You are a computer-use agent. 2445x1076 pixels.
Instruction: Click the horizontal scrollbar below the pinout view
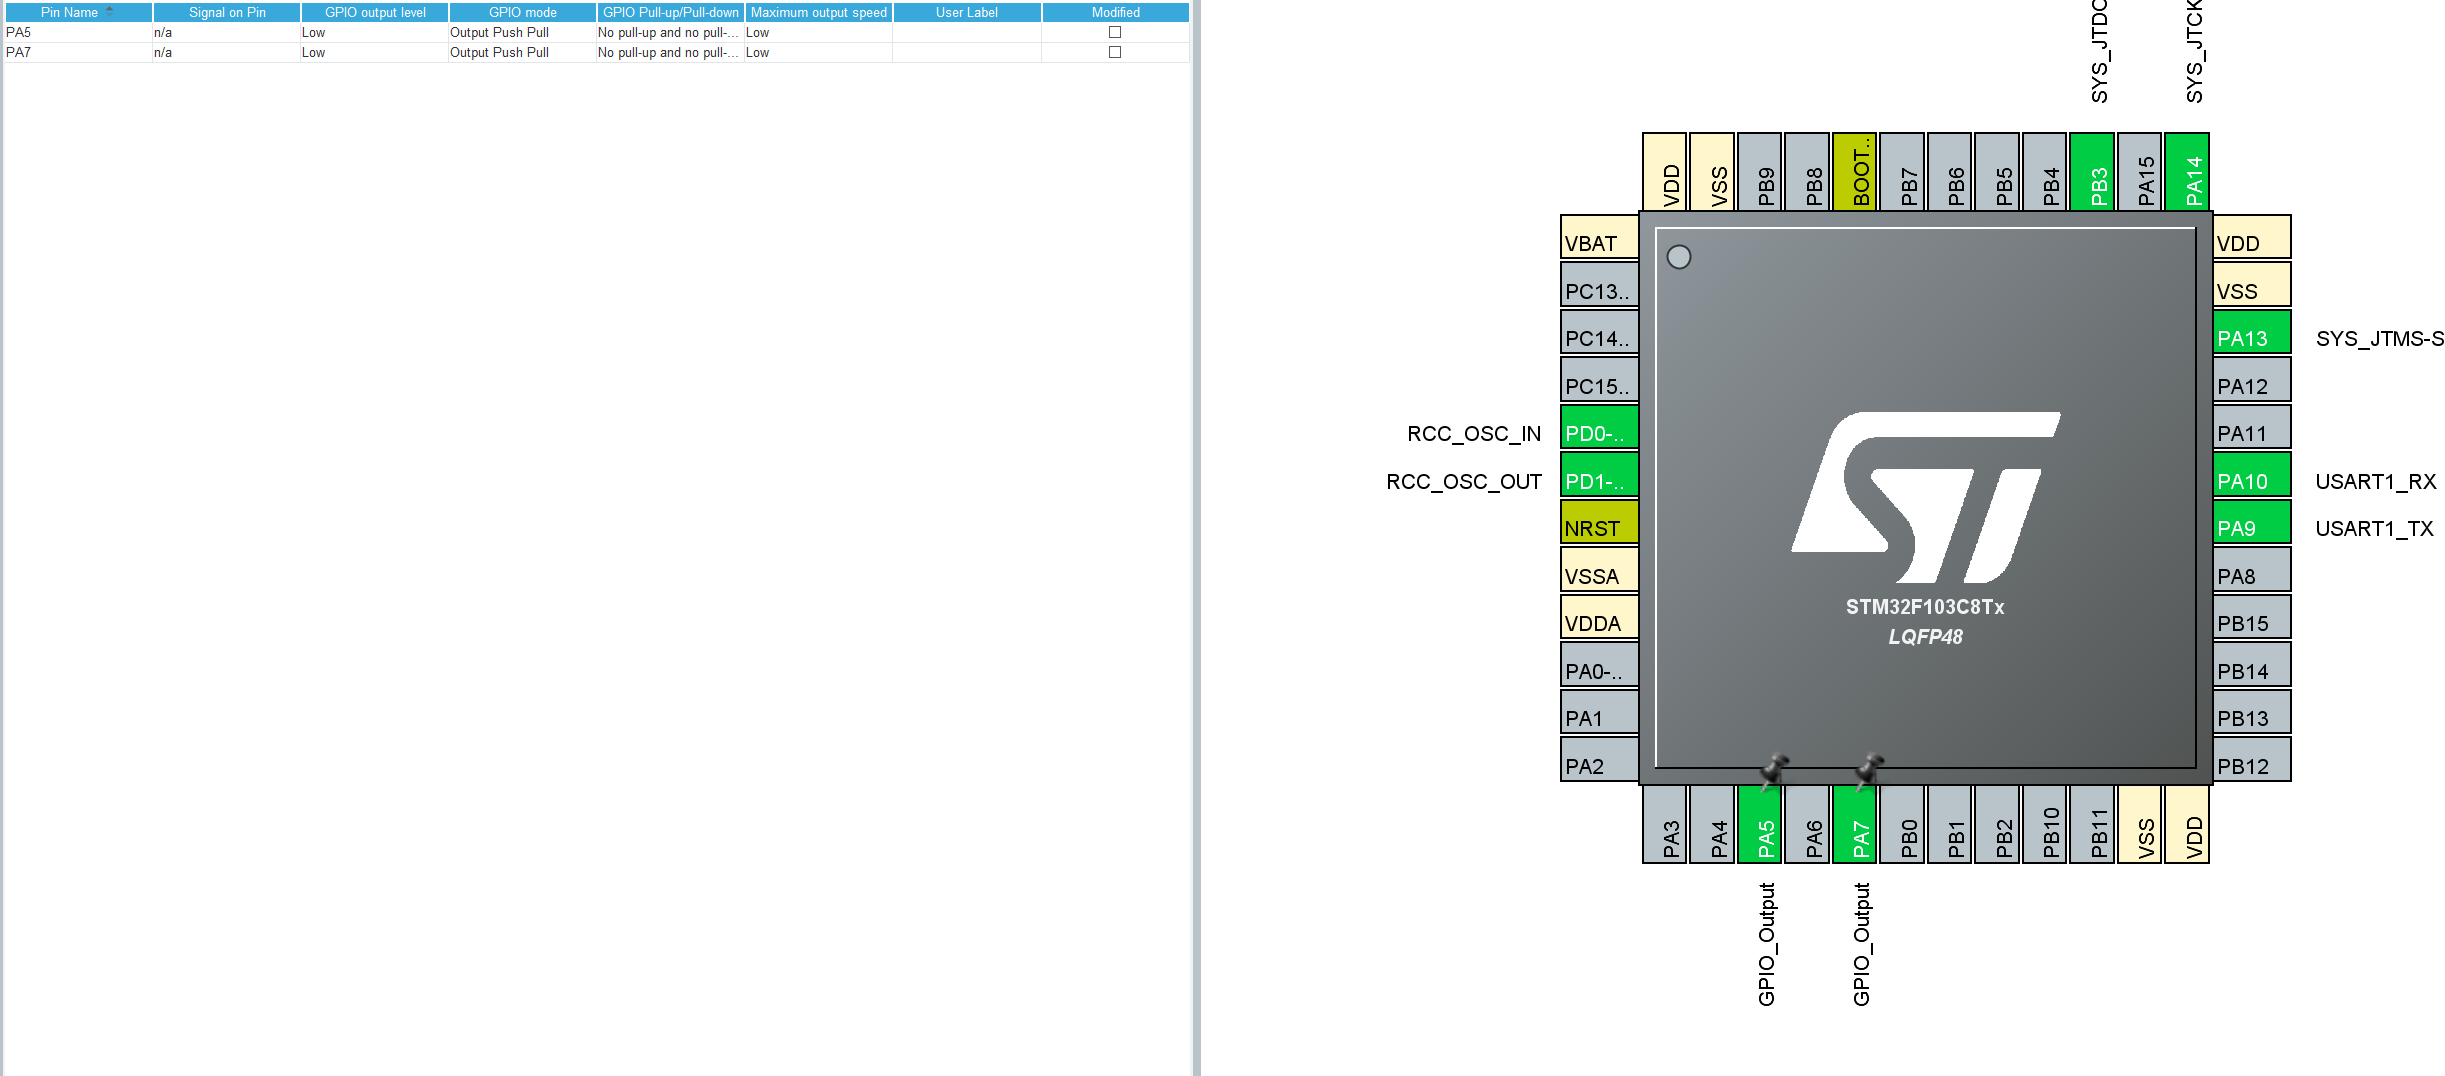coord(1820,1070)
